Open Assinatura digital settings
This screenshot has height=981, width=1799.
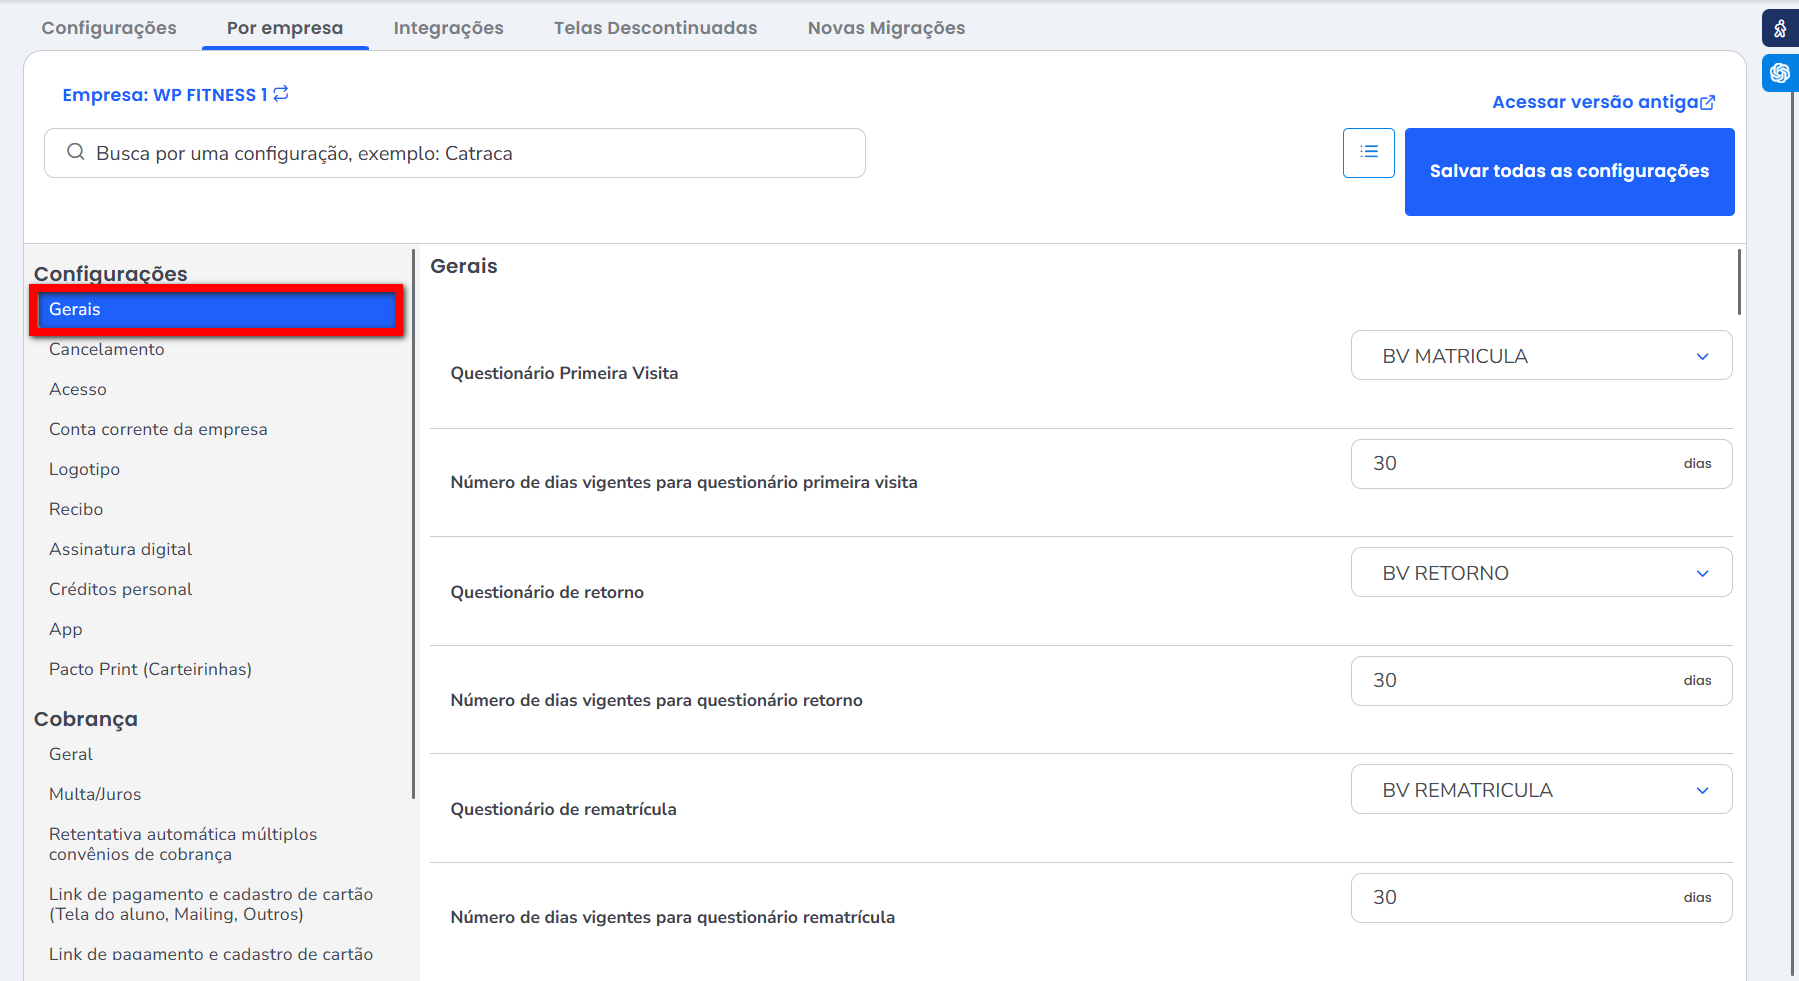120,549
